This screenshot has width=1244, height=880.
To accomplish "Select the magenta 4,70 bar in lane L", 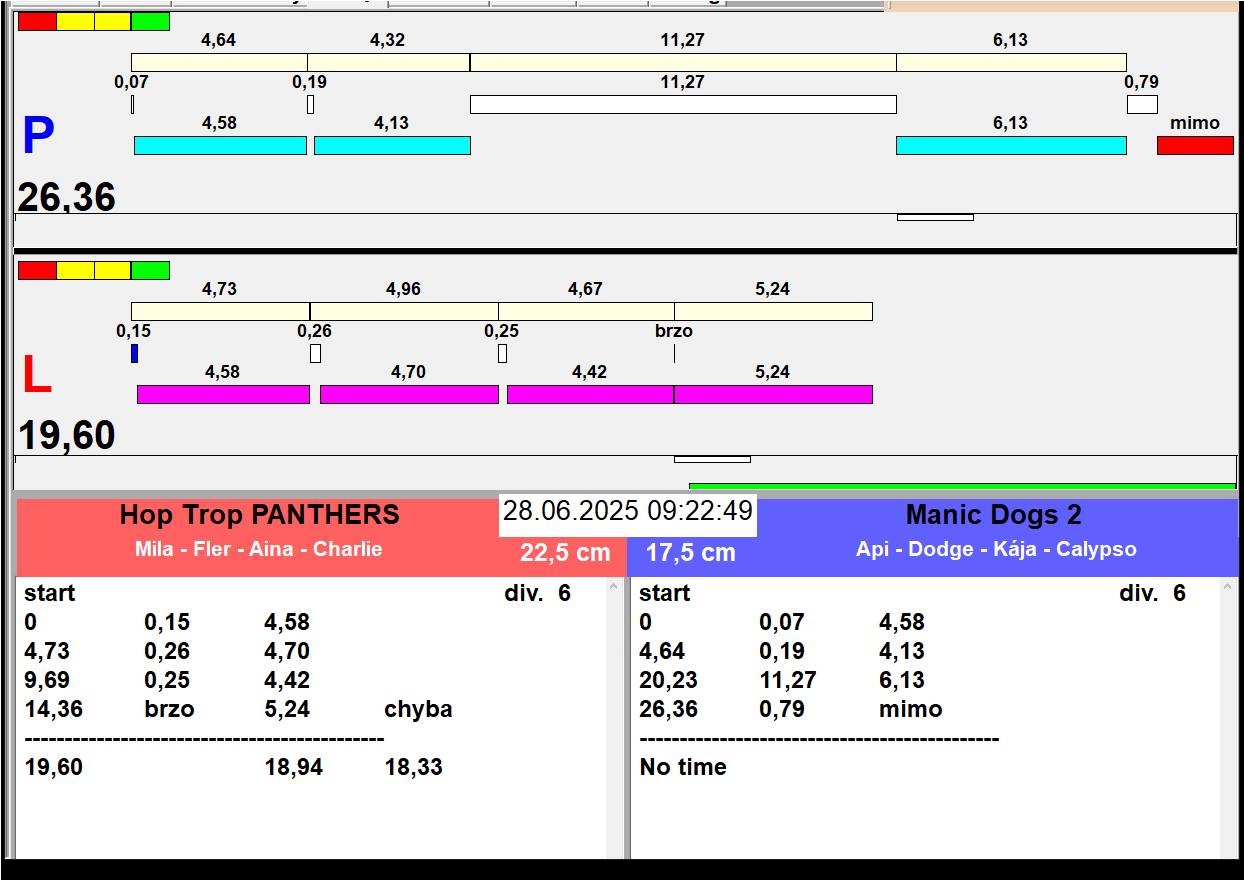I will pyautogui.click(x=409, y=394).
